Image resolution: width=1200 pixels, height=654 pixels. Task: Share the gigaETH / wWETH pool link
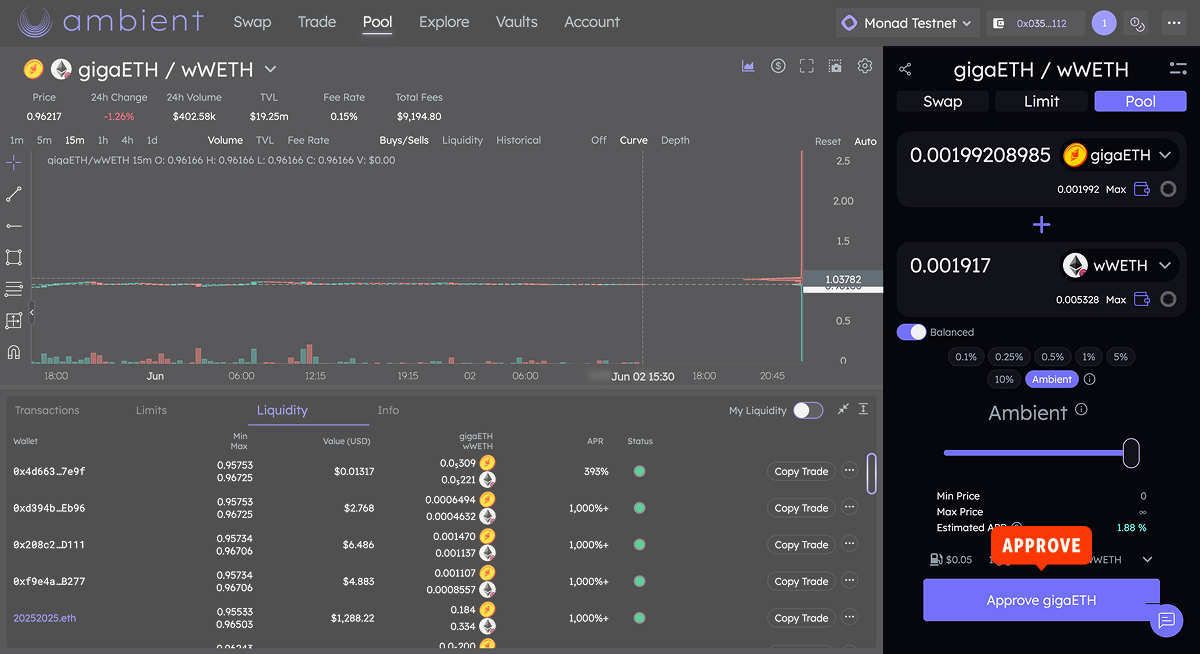(x=905, y=69)
